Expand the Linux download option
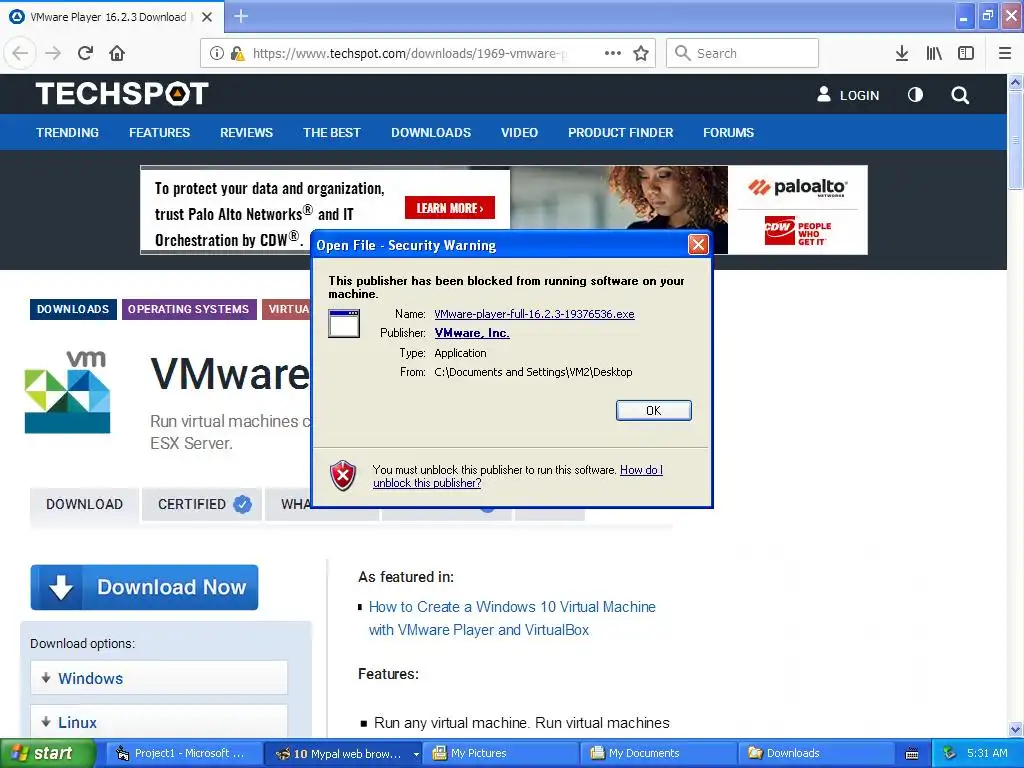 tap(159, 722)
